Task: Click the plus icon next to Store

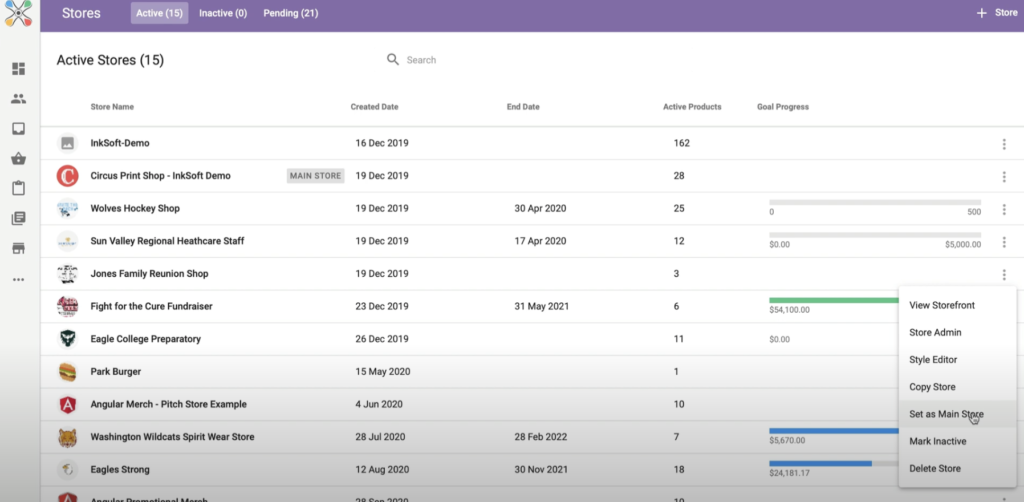Action: coord(981,13)
